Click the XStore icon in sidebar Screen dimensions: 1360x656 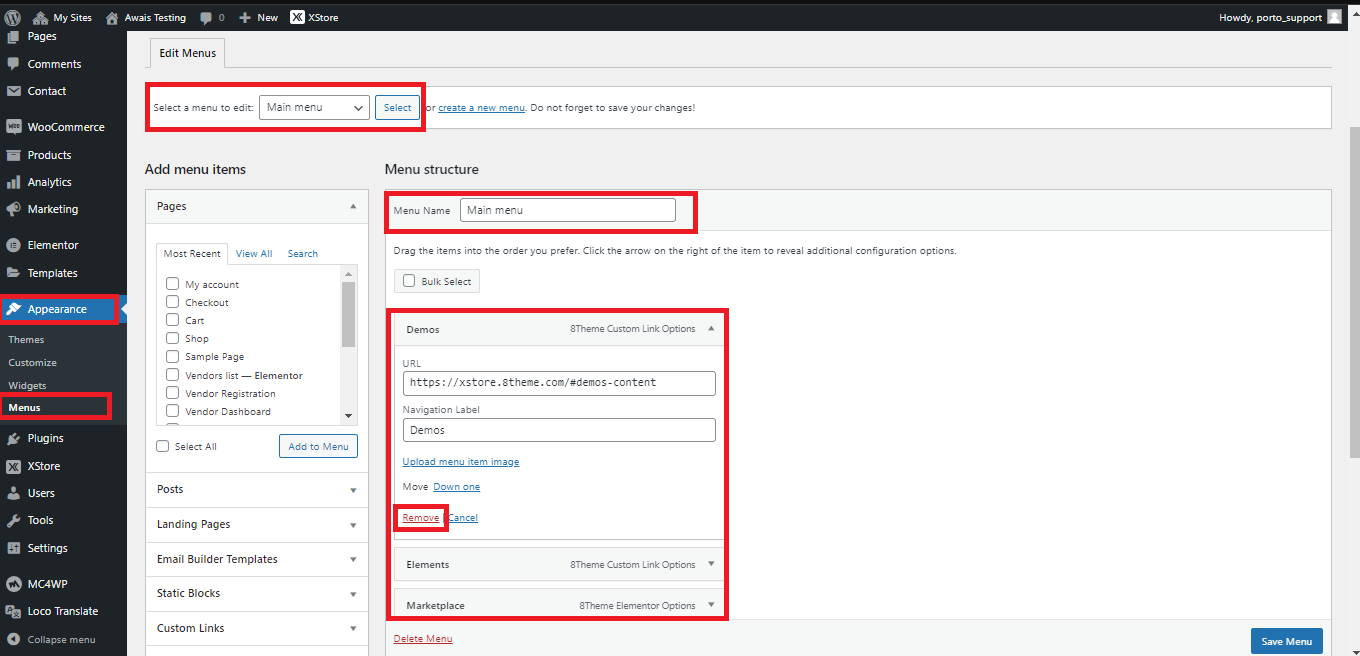coord(13,466)
